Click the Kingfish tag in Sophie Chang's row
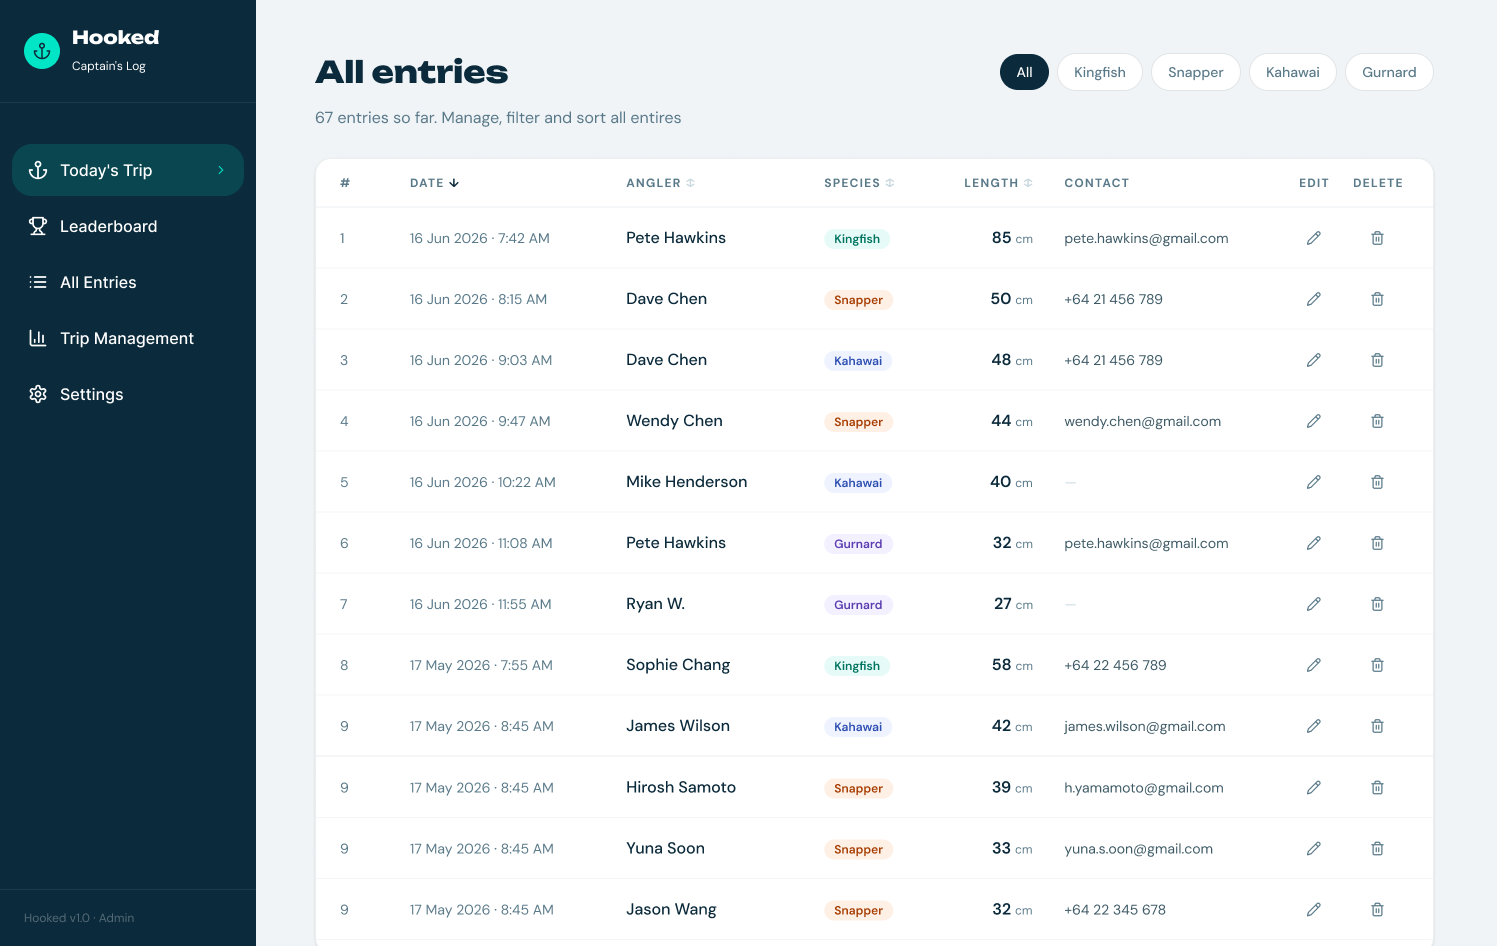 (x=857, y=666)
